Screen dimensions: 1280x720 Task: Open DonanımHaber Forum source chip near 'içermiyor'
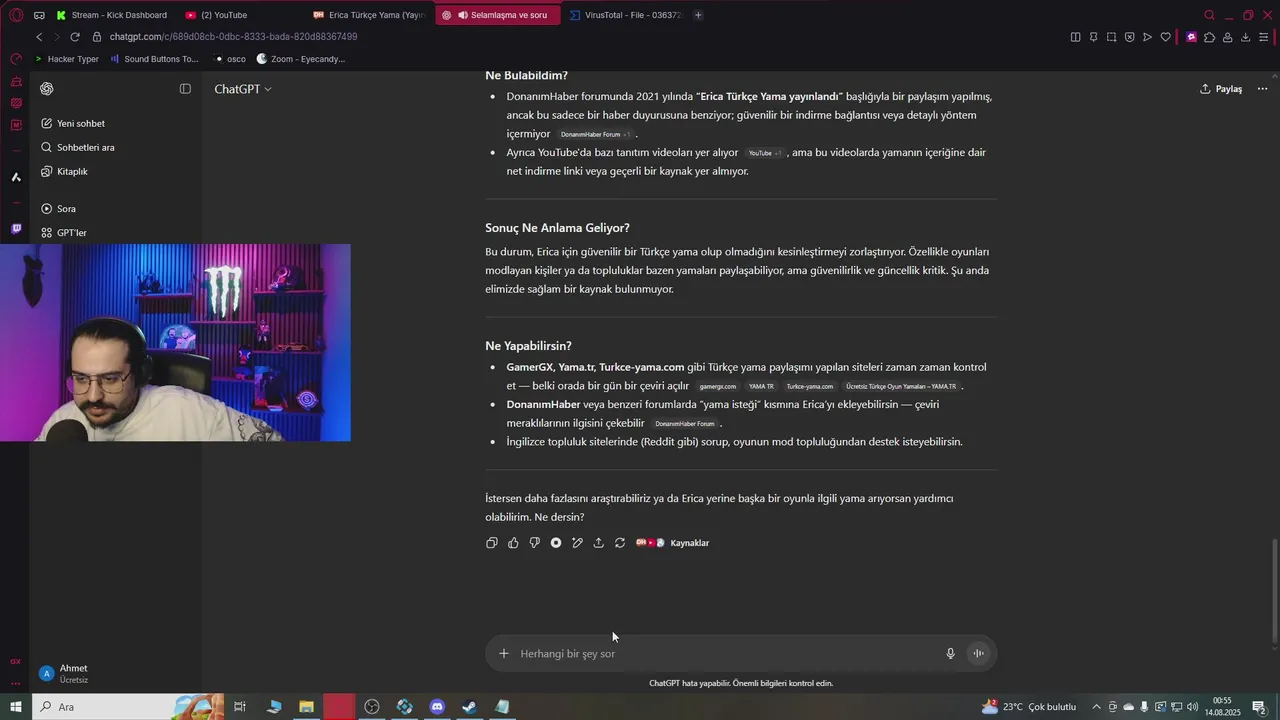pos(595,134)
